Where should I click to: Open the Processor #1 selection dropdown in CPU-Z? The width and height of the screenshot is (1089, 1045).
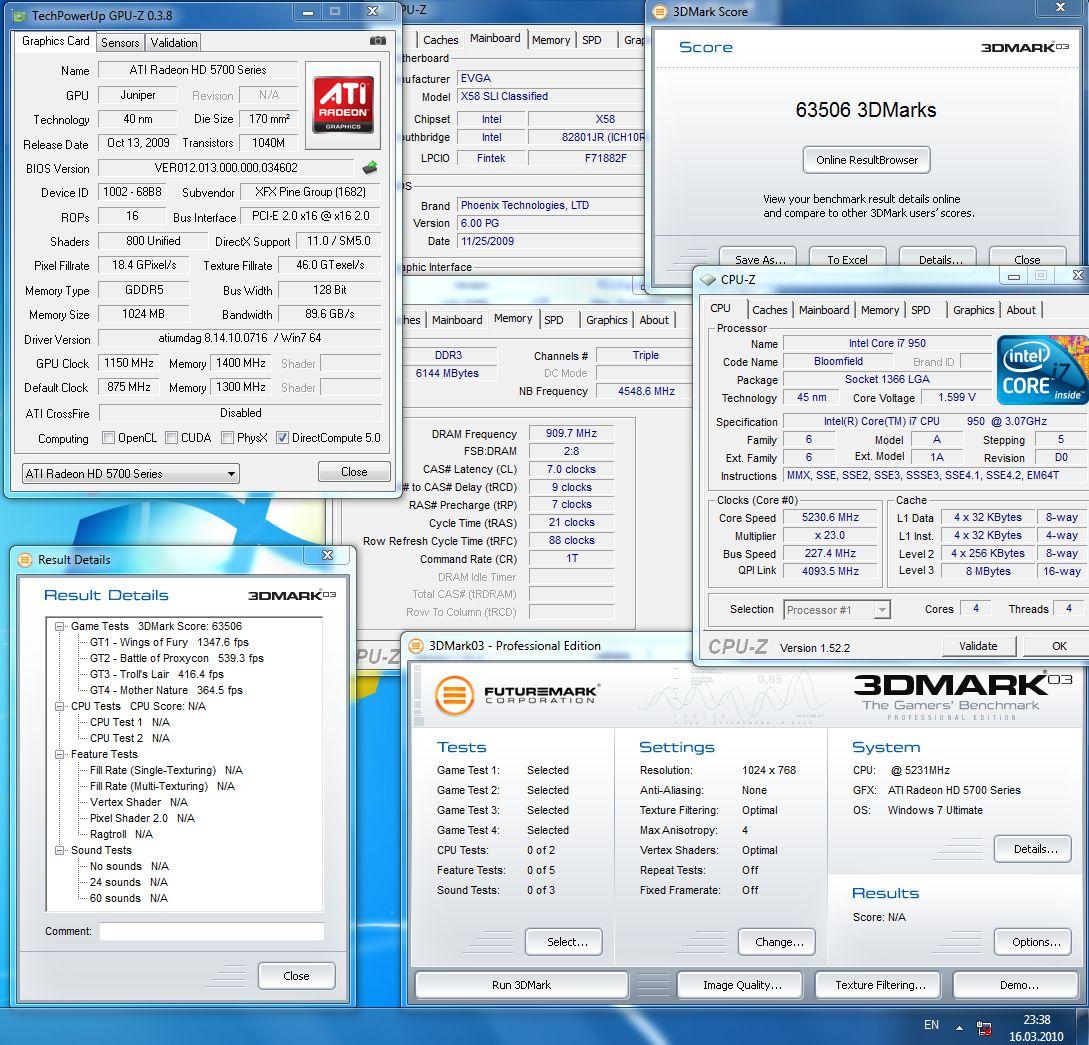coord(837,610)
